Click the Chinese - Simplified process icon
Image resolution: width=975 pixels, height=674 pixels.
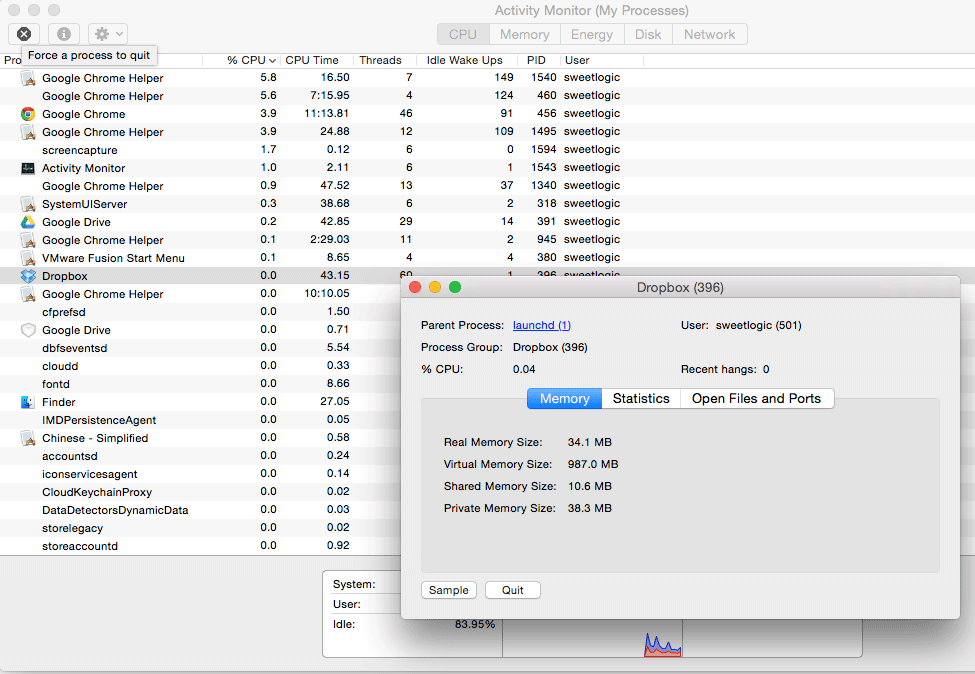click(27, 438)
